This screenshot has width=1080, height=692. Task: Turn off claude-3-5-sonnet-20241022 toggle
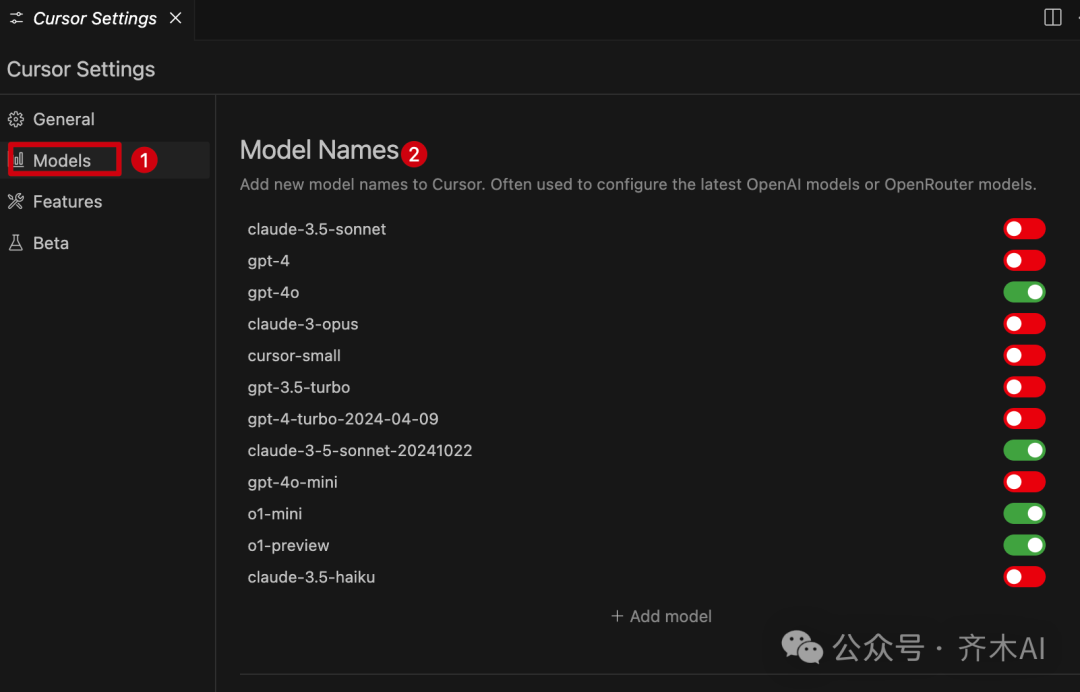(x=1024, y=450)
